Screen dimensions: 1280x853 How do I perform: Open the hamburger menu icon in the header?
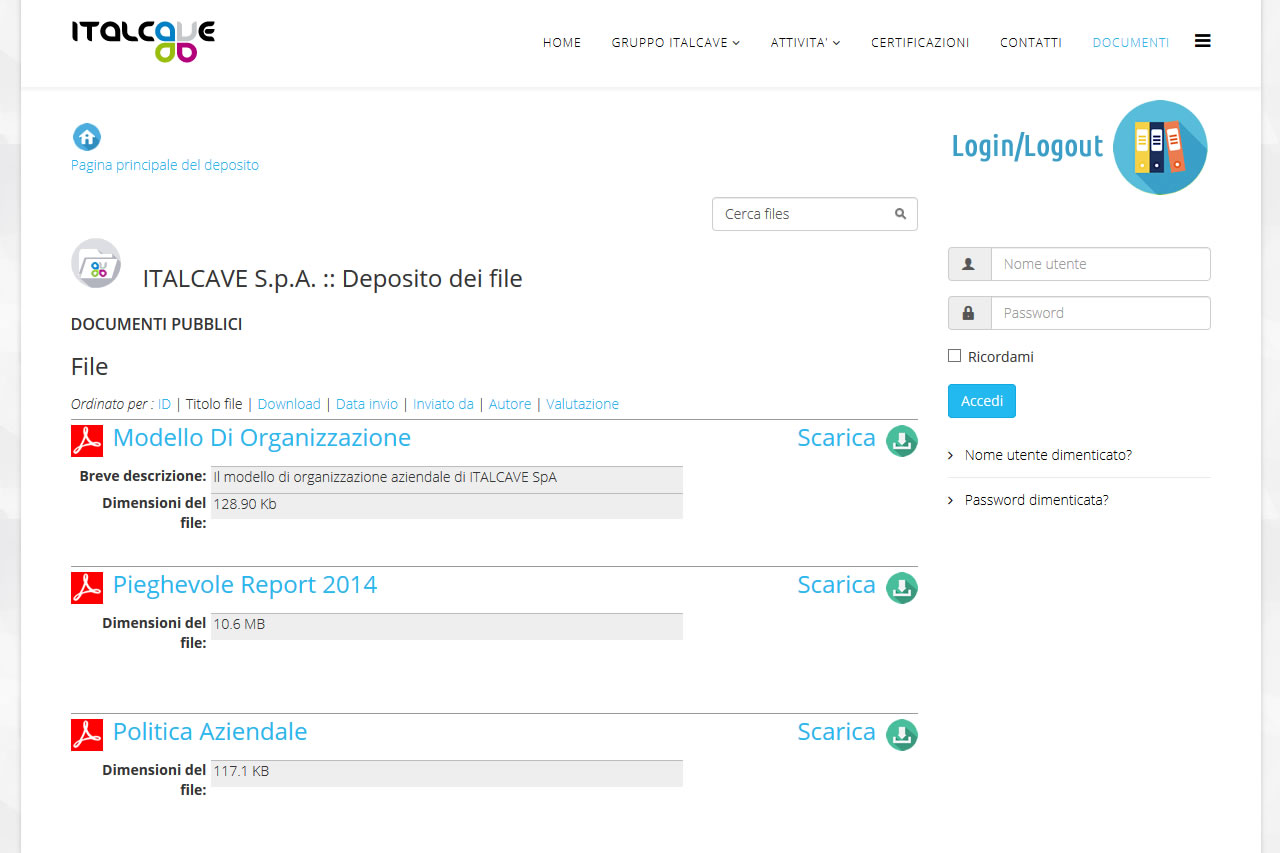(1202, 41)
